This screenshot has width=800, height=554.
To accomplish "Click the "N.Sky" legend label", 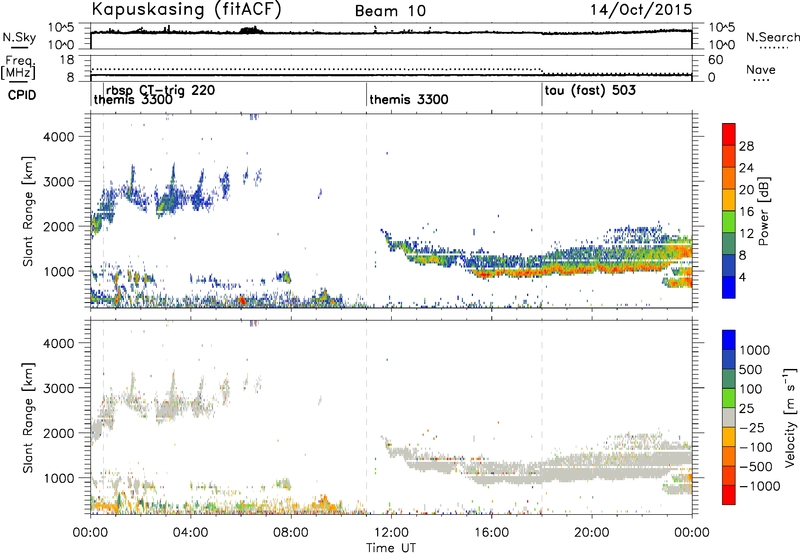I will click(19, 37).
